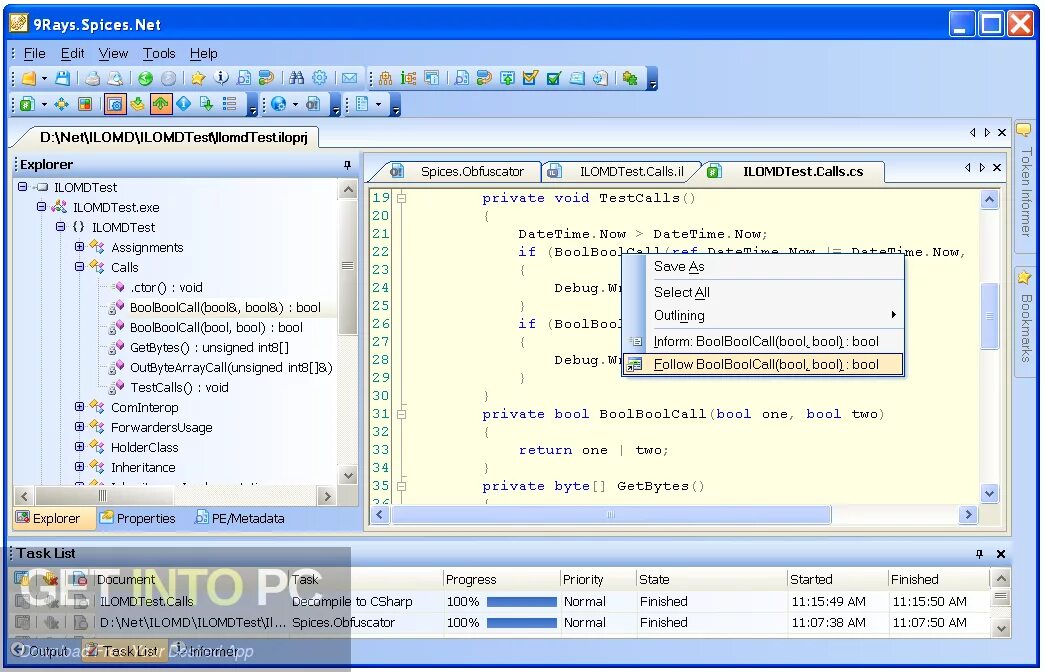Viewport: 1045px width, 672px height.
Task: Click the binoculars Find icon
Action: (297, 79)
